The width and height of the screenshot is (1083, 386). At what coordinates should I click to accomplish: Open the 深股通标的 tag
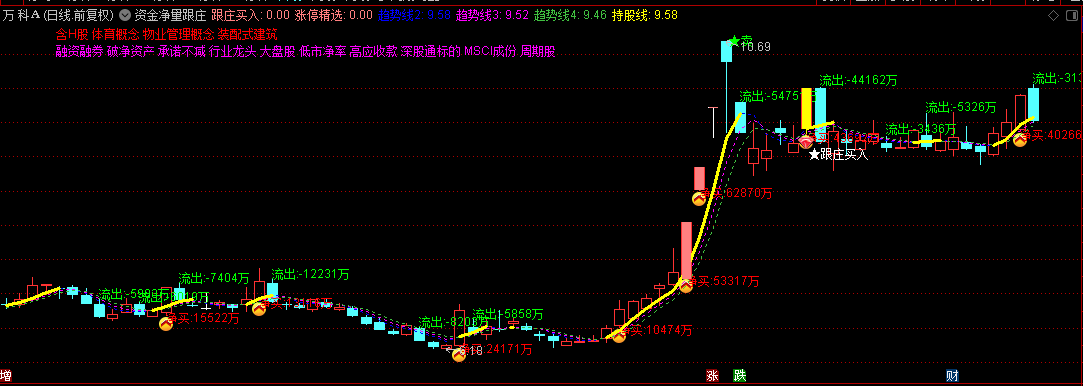click(430, 51)
